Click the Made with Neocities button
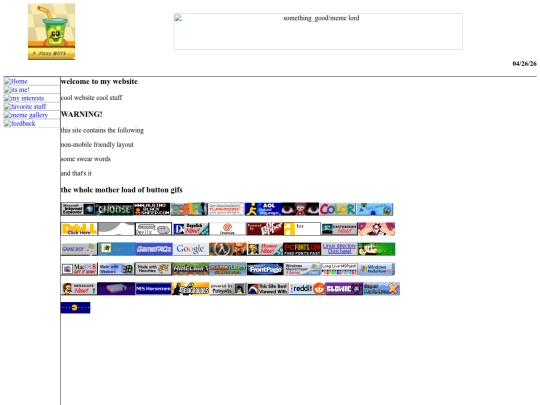The image size is (540, 405). tap(153, 269)
